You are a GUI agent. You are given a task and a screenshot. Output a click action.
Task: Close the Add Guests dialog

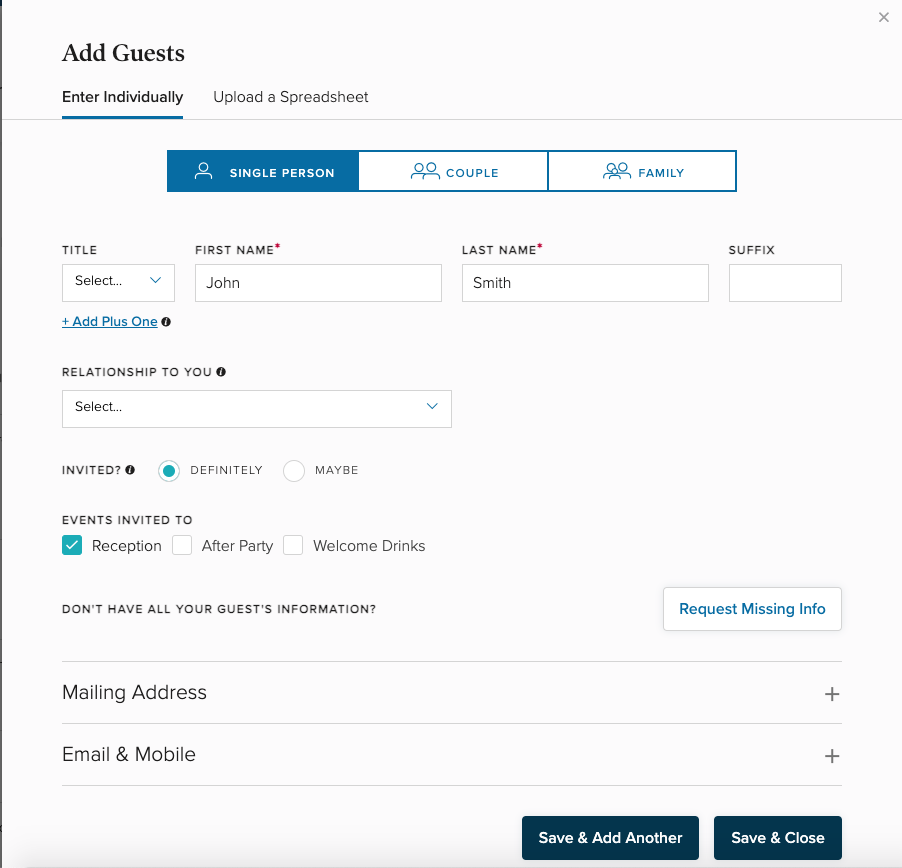(883, 17)
